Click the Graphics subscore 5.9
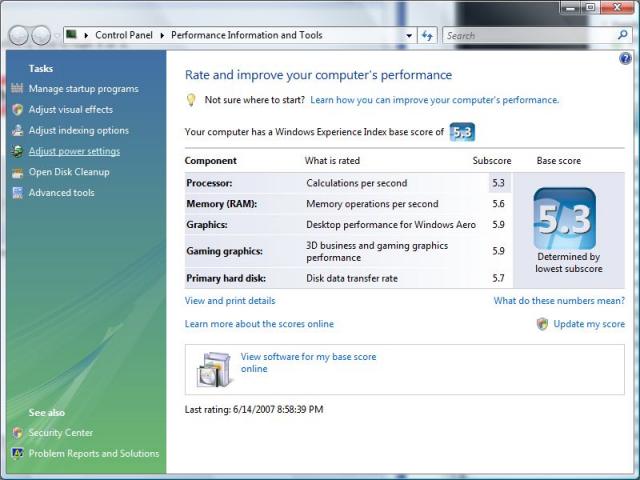Screen dimensions: 640x480 498,224
